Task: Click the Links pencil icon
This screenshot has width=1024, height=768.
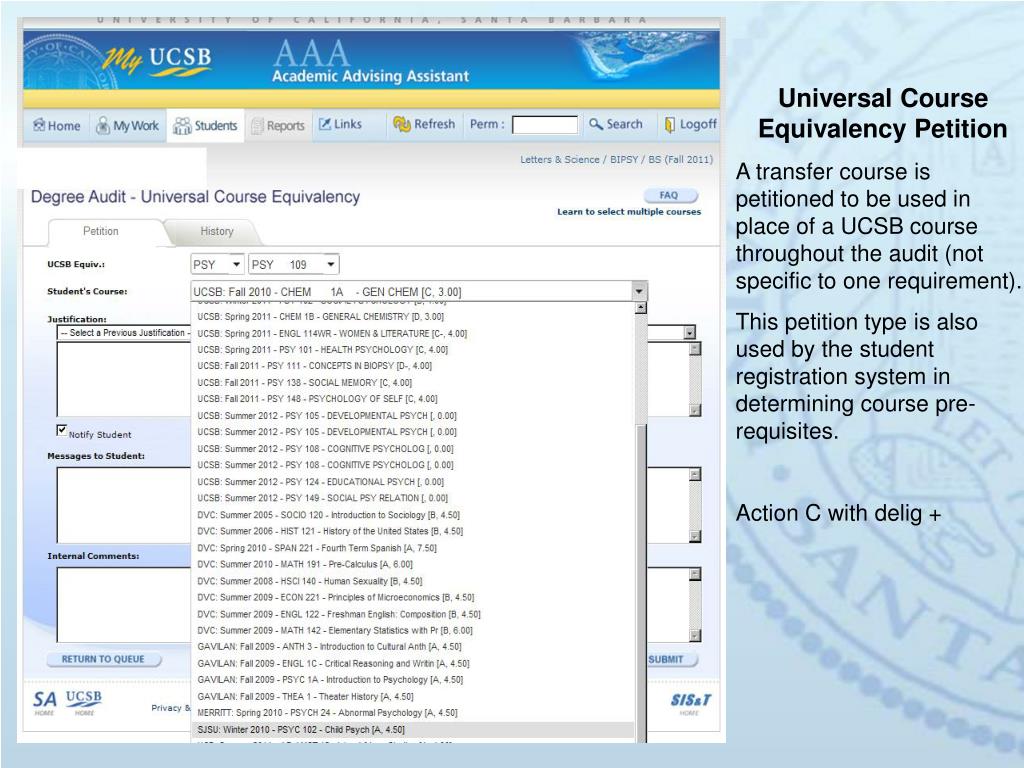Action: pyautogui.click(x=325, y=124)
